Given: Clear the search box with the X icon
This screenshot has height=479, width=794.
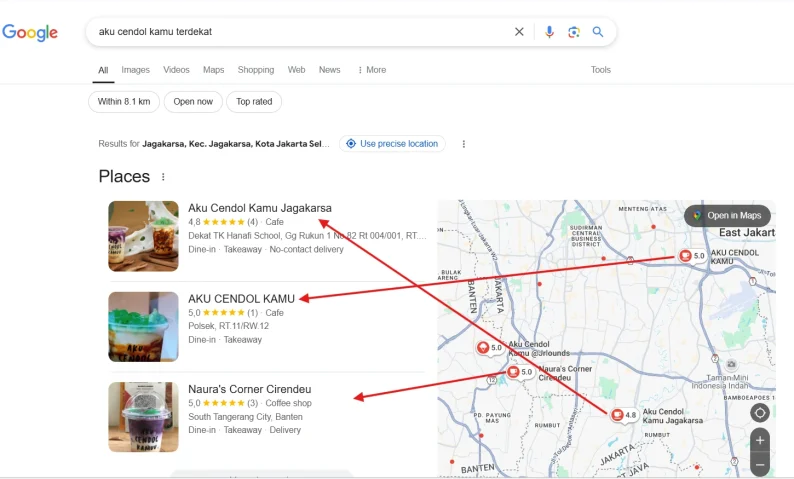Looking at the screenshot, I should tap(519, 32).
